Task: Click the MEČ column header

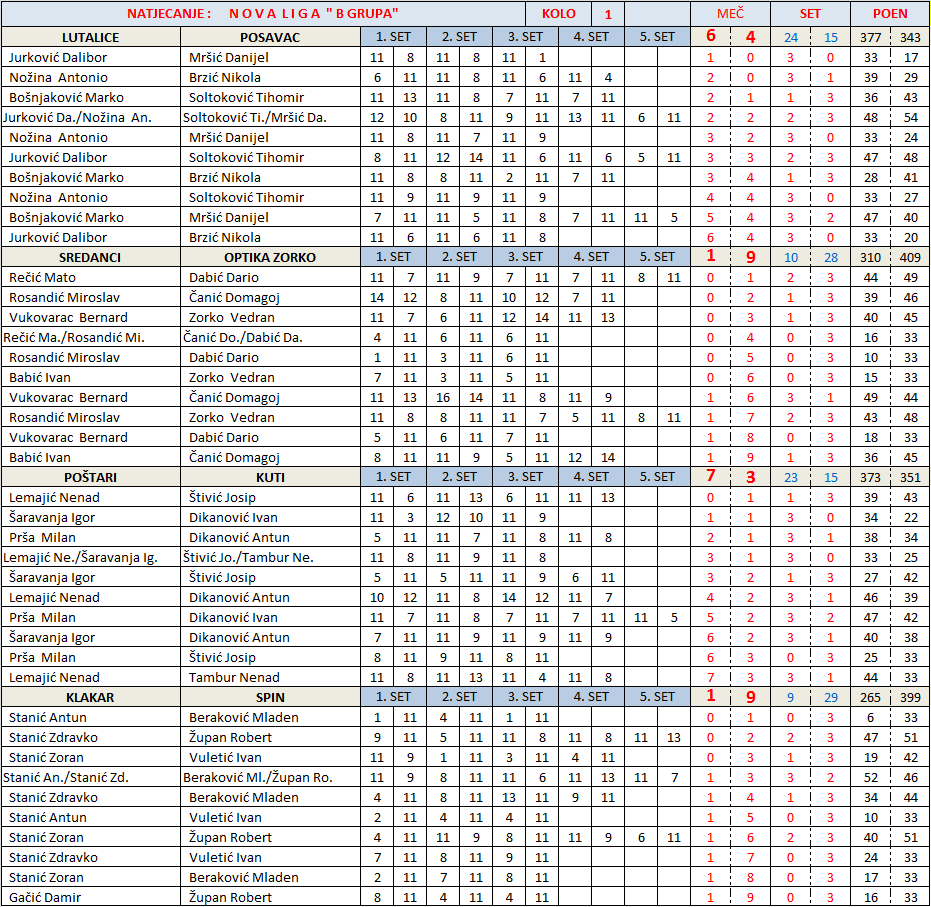Action: coord(730,14)
